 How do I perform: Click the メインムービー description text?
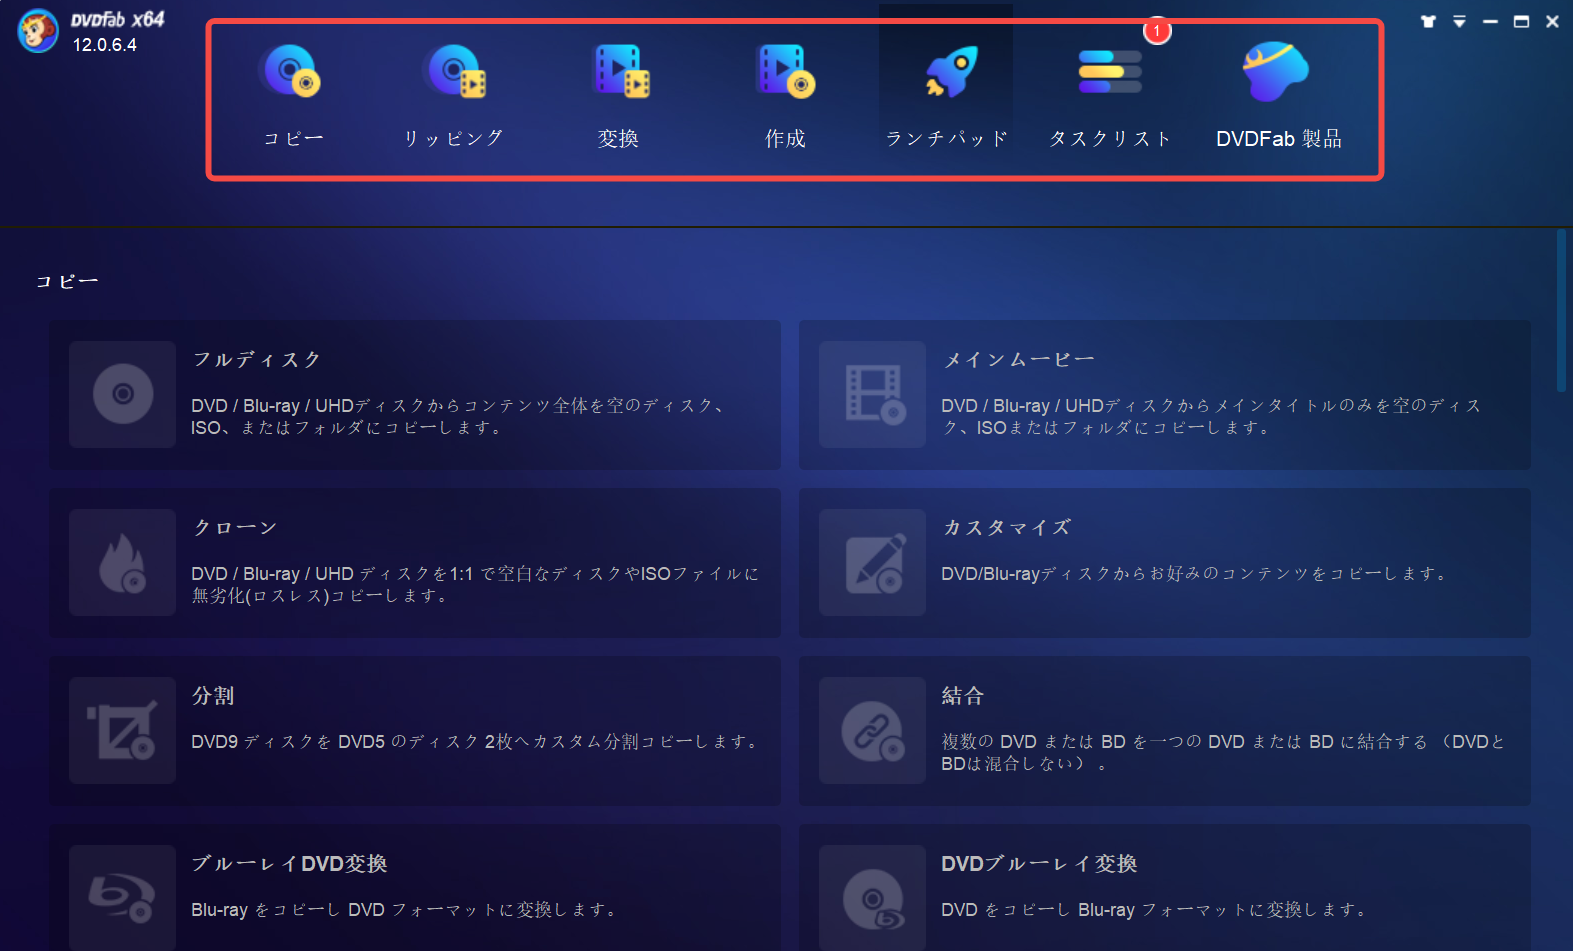(1211, 416)
